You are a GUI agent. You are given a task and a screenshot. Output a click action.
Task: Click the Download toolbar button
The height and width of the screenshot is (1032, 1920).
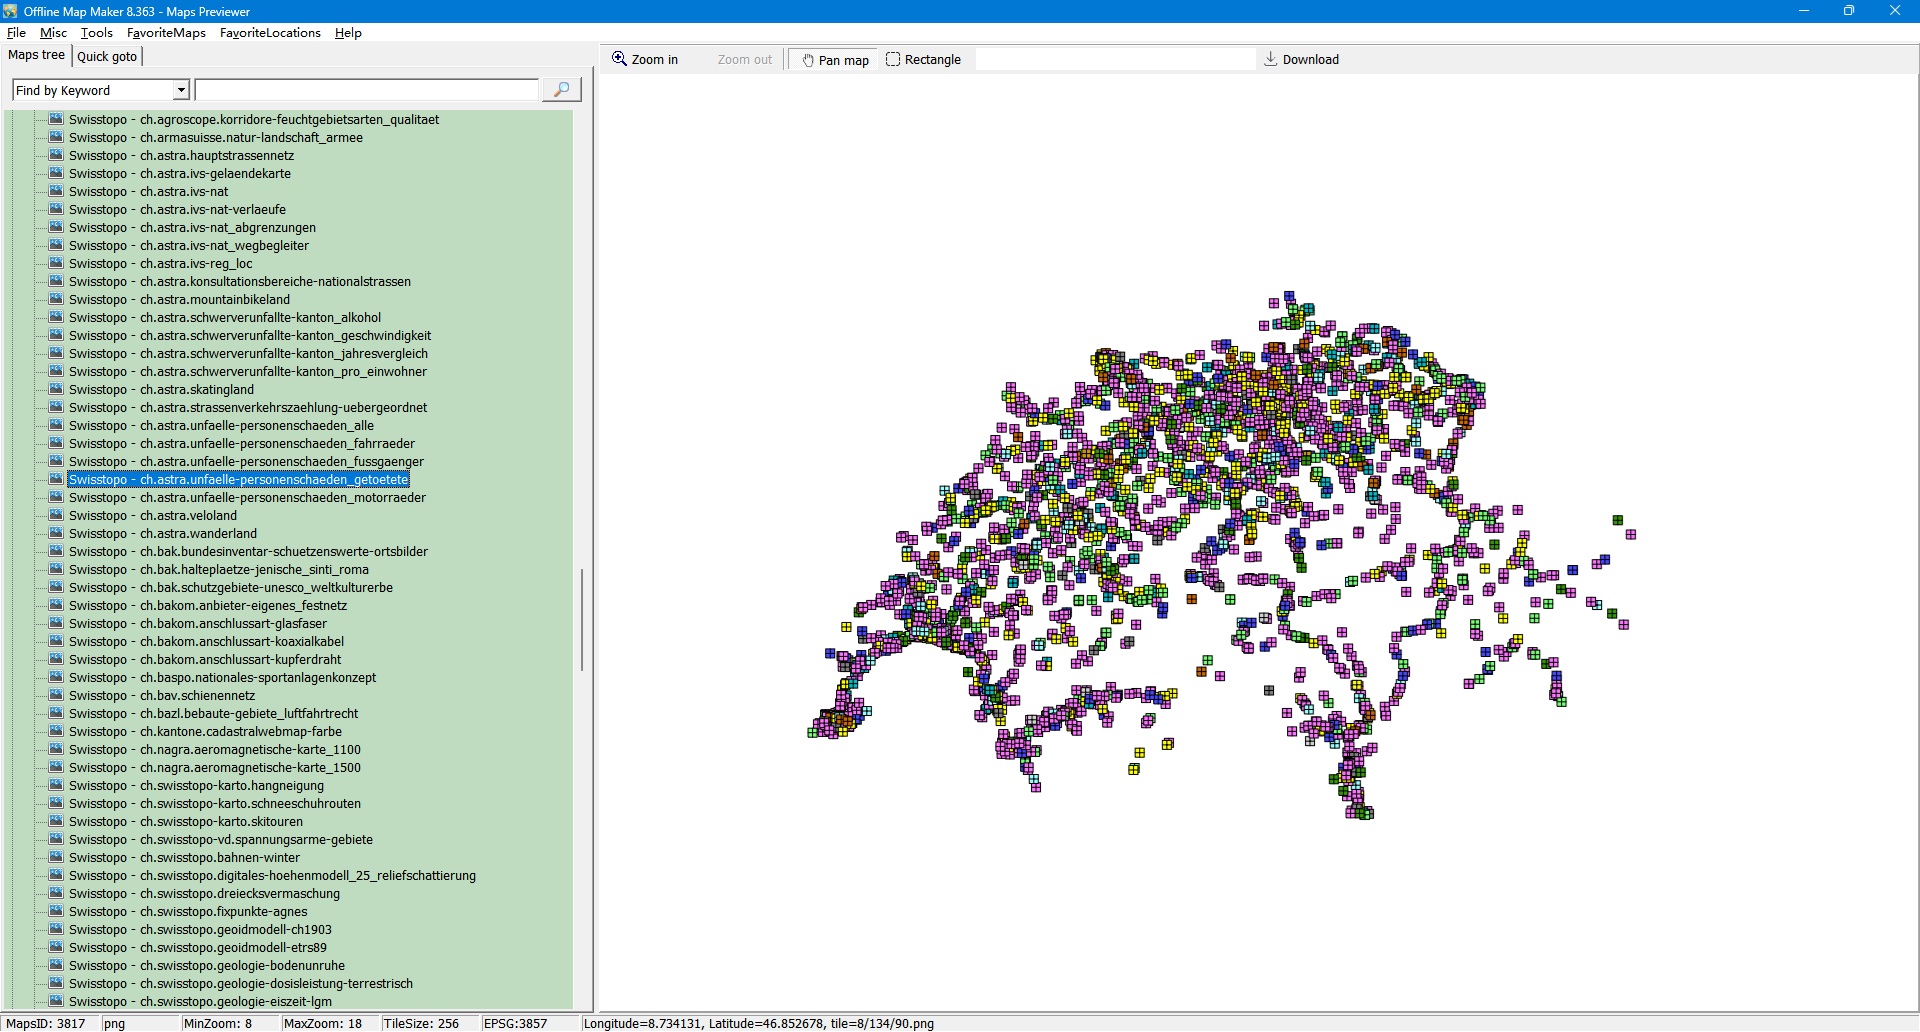pos(1301,60)
